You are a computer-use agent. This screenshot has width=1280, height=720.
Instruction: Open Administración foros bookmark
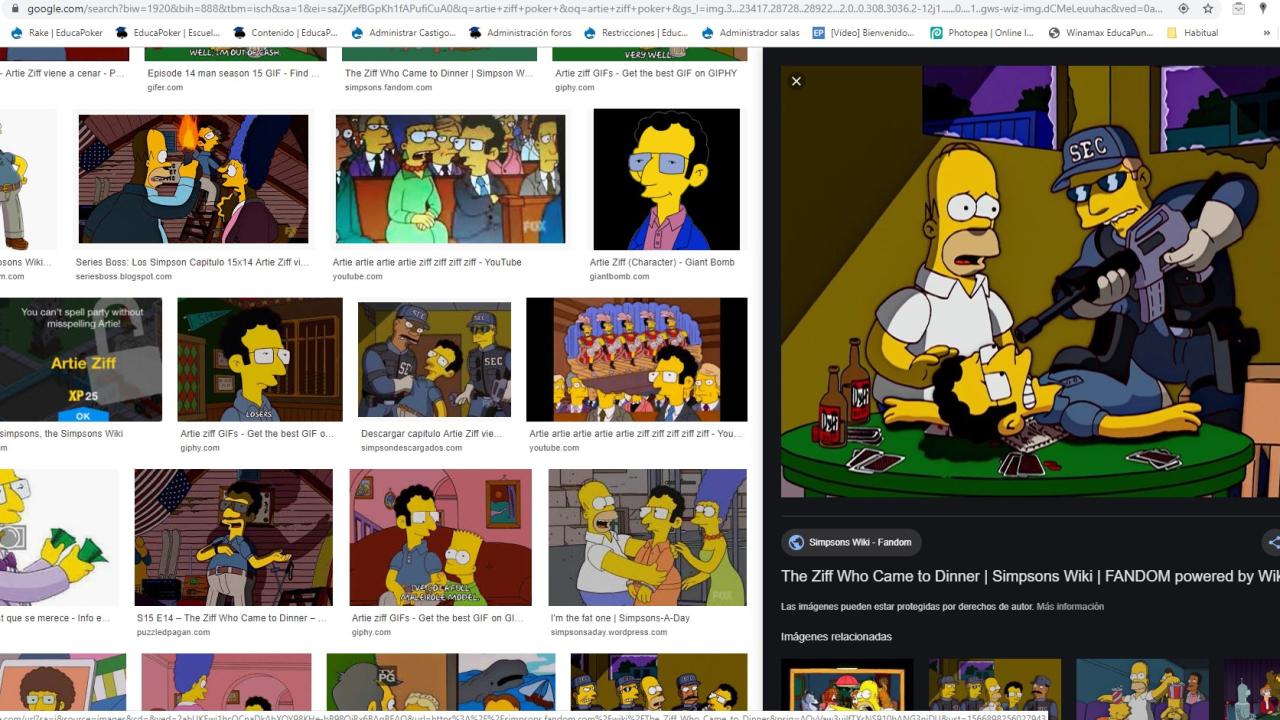tap(520, 32)
